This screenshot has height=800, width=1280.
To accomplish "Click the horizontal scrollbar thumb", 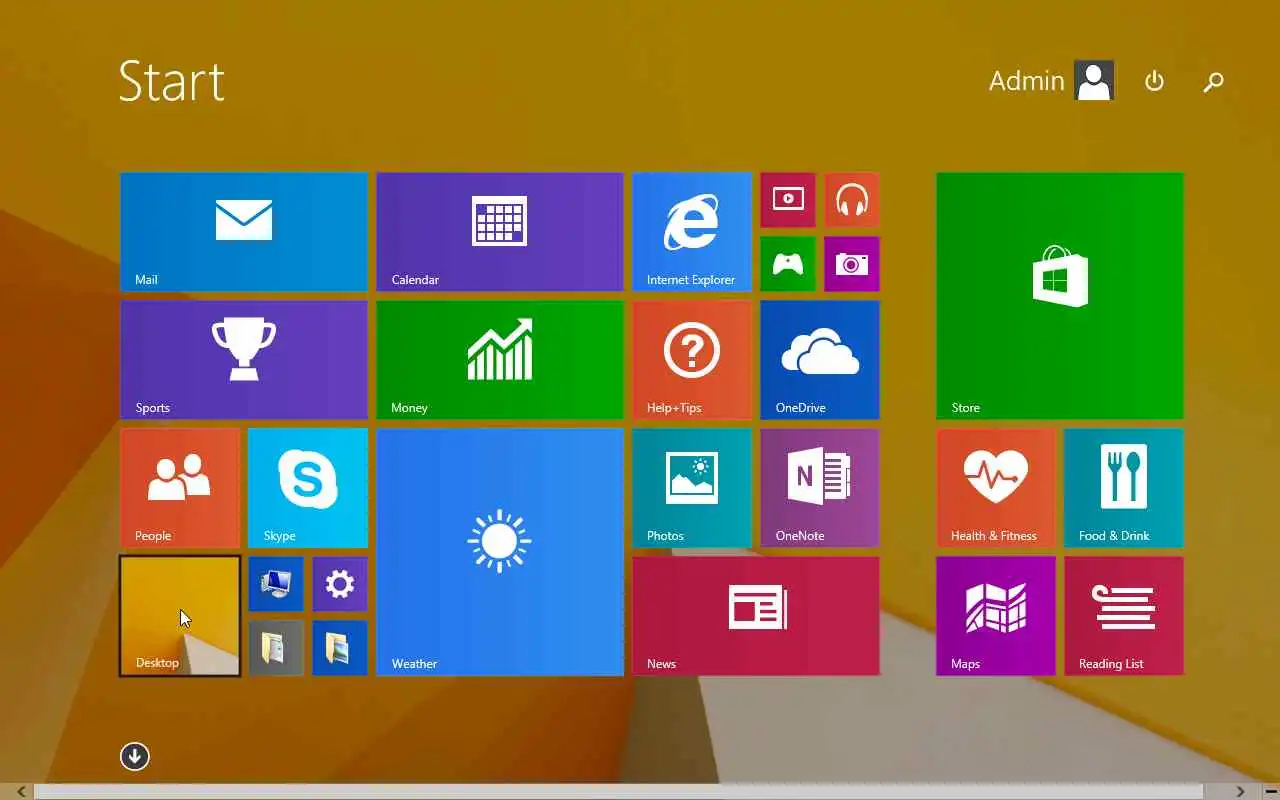I will (x=619, y=791).
